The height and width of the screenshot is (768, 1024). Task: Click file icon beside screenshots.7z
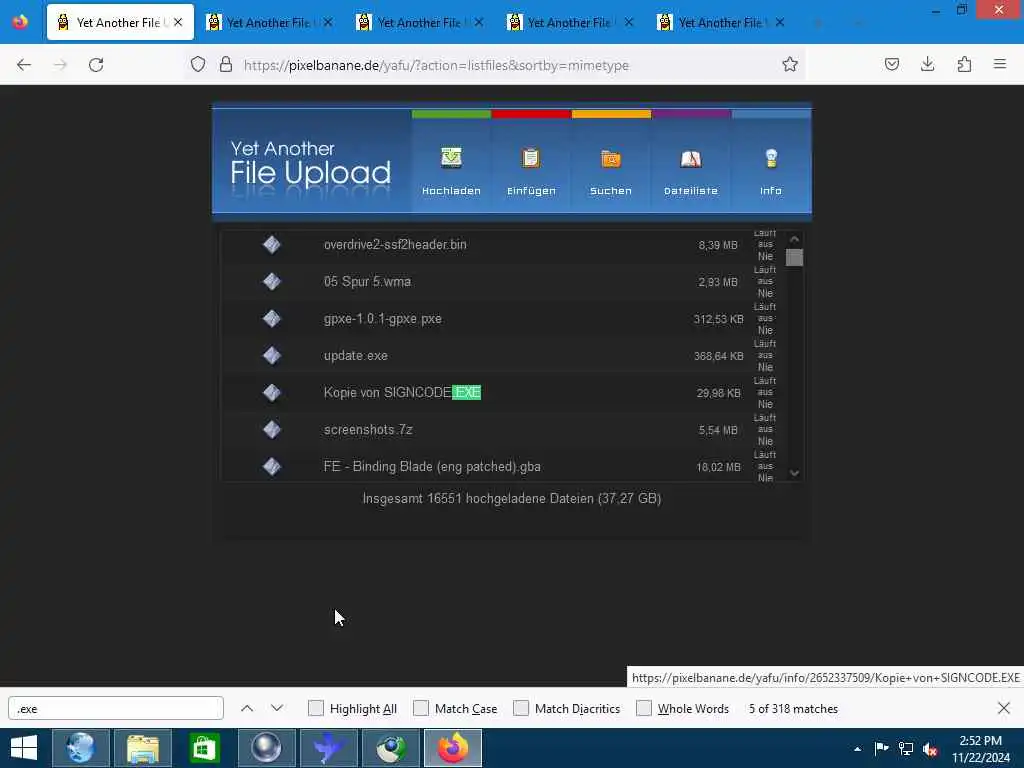pyautogui.click(x=272, y=430)
